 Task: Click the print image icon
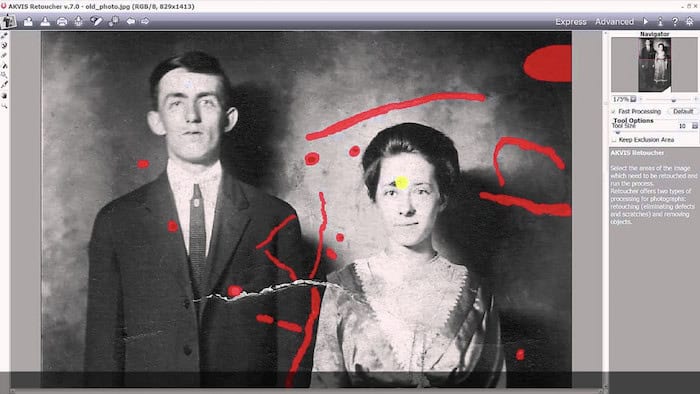[62, 21]
